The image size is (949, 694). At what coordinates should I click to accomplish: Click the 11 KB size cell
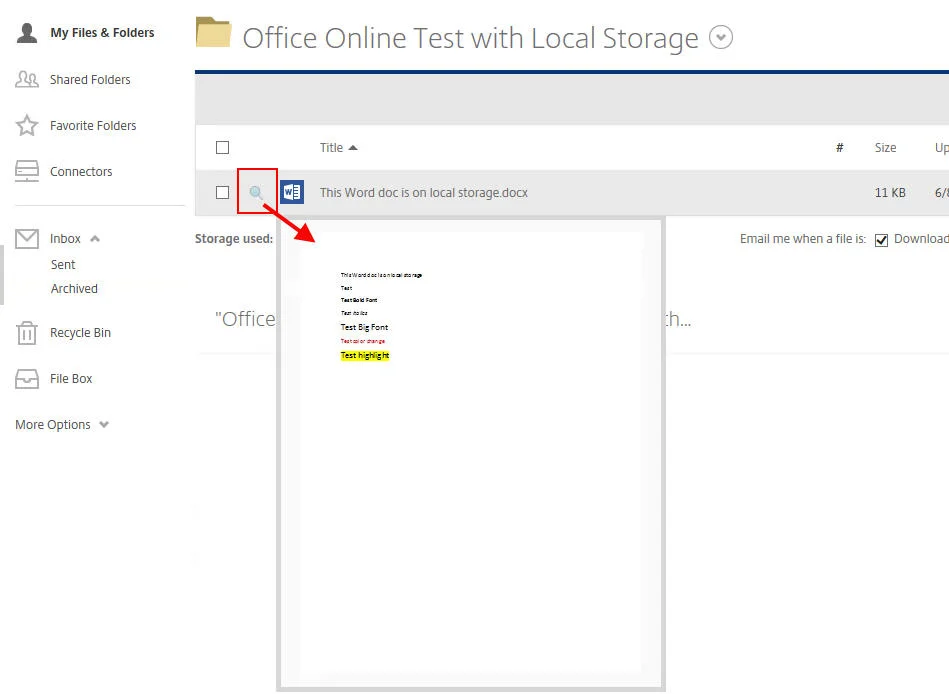pos(890,192)
